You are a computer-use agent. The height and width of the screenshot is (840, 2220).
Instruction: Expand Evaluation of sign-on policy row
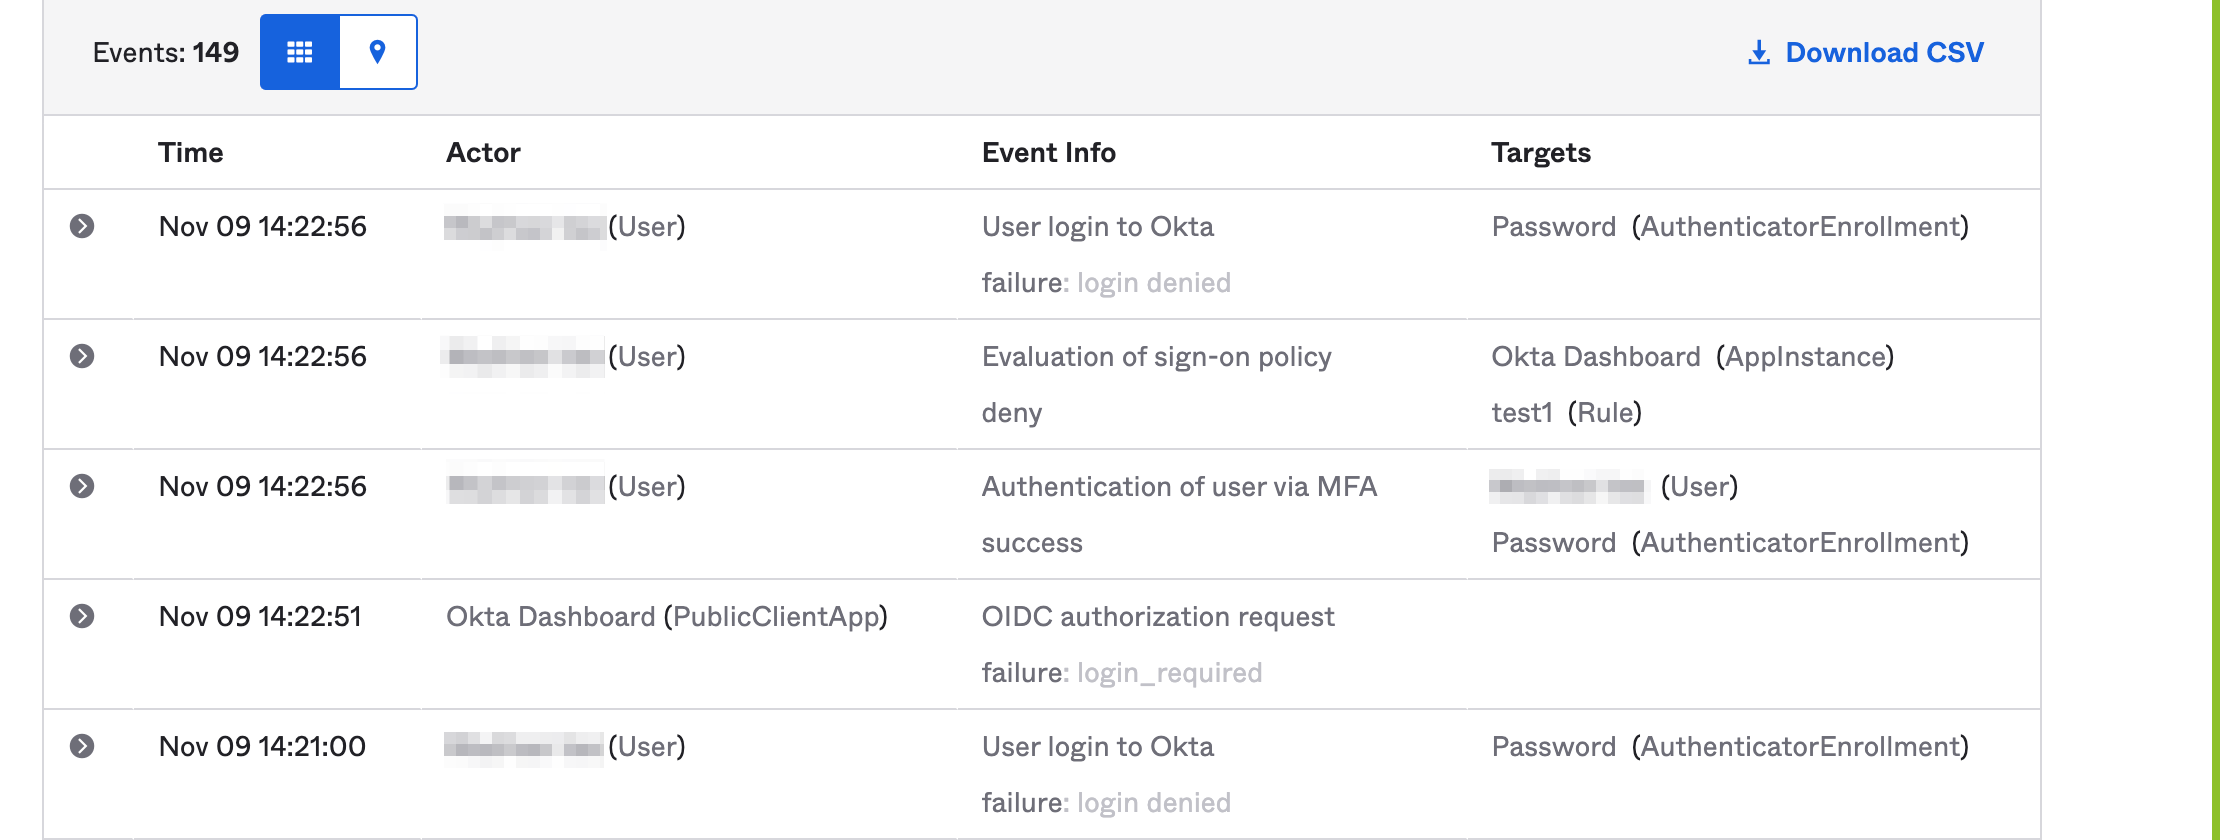click(82, 357)
